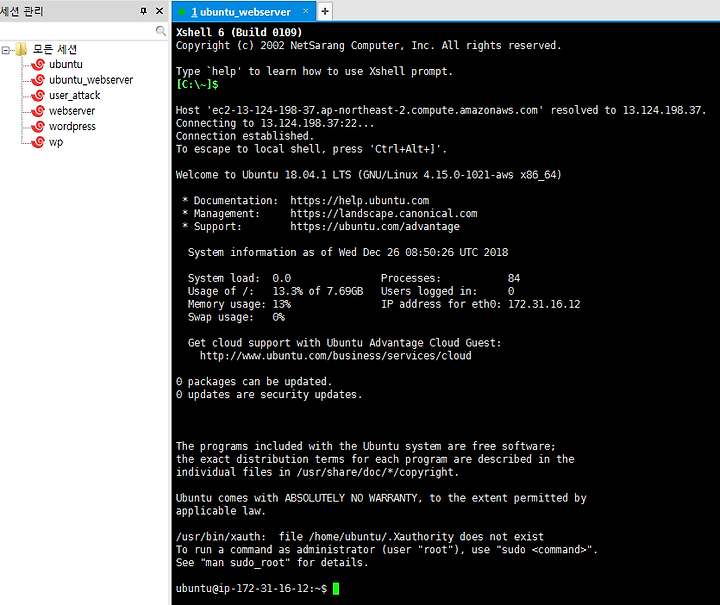Click the wordpress session icon
720x605 pixels.
[39, 126]
